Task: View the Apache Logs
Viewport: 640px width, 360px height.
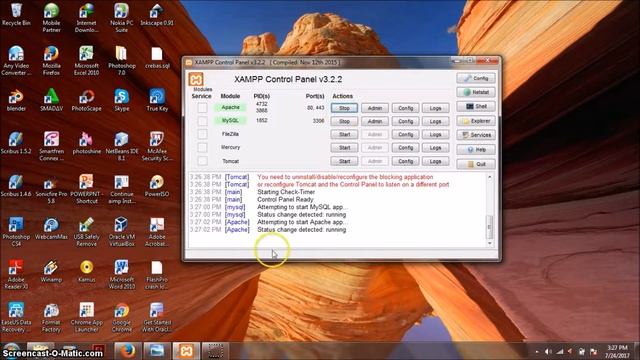Action: pos(436,108)
